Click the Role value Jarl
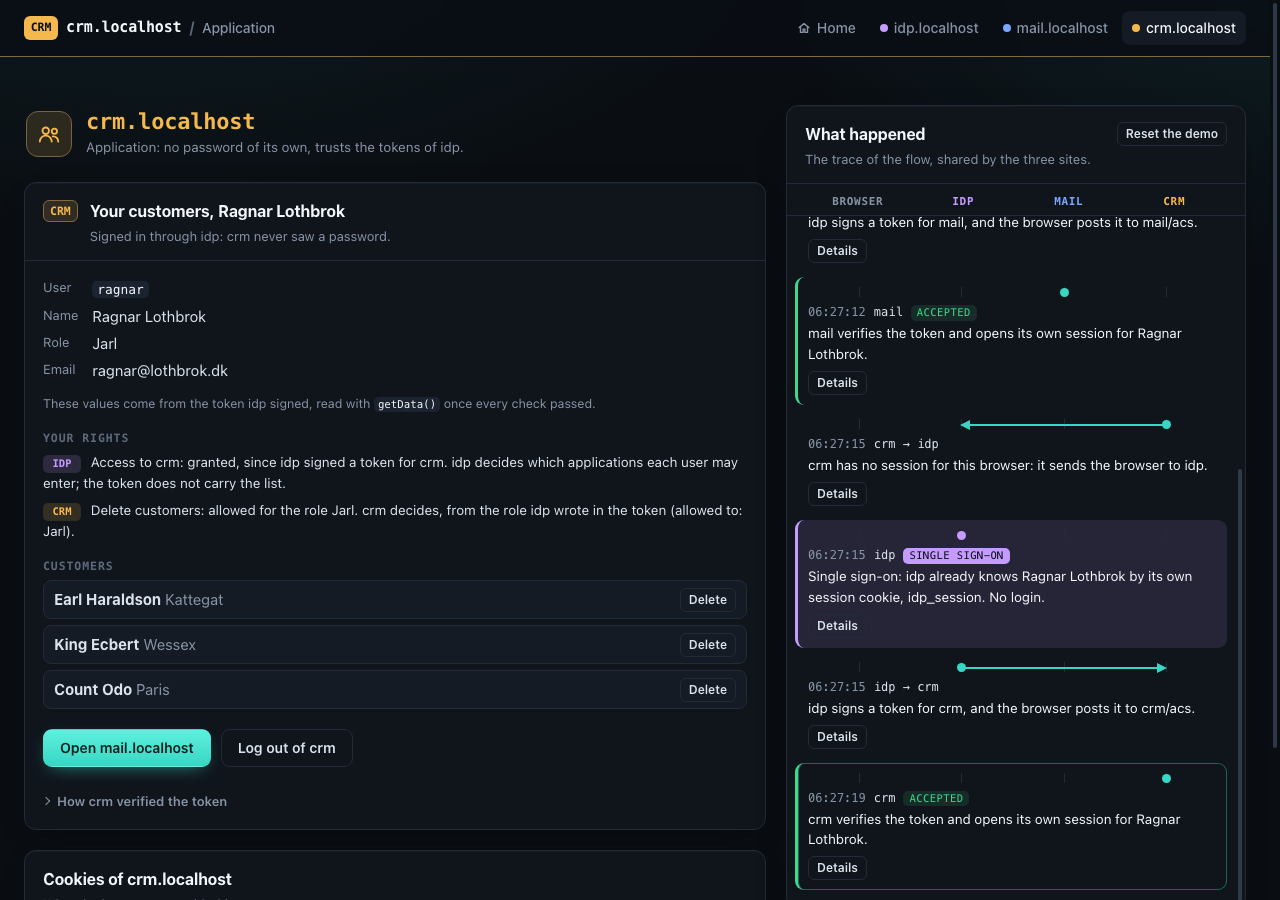 [105, 344]
